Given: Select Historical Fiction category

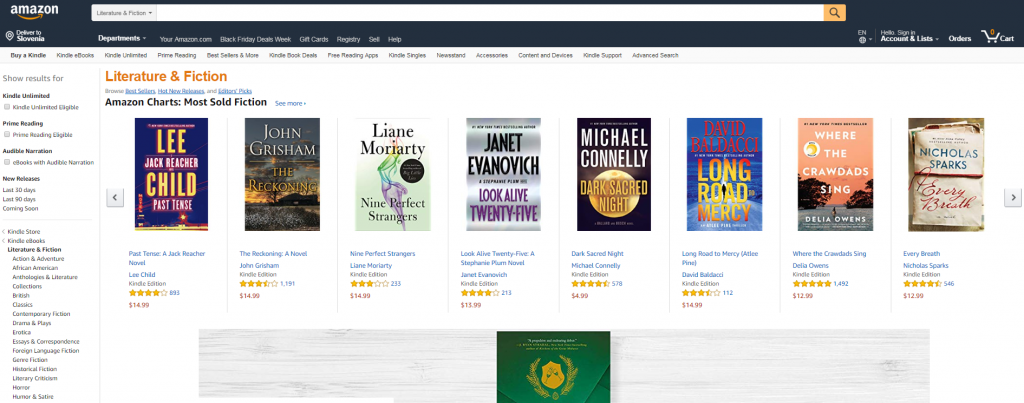Looking at the screenshot, I should (35, 369).
